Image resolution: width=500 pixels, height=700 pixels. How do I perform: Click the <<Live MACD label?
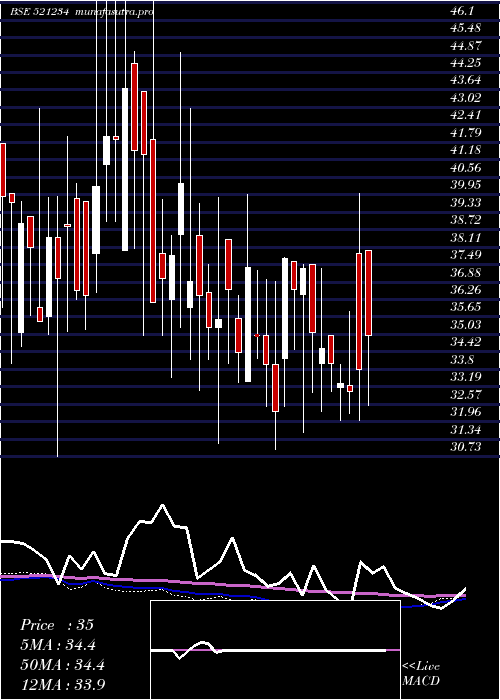coord(421,674)
